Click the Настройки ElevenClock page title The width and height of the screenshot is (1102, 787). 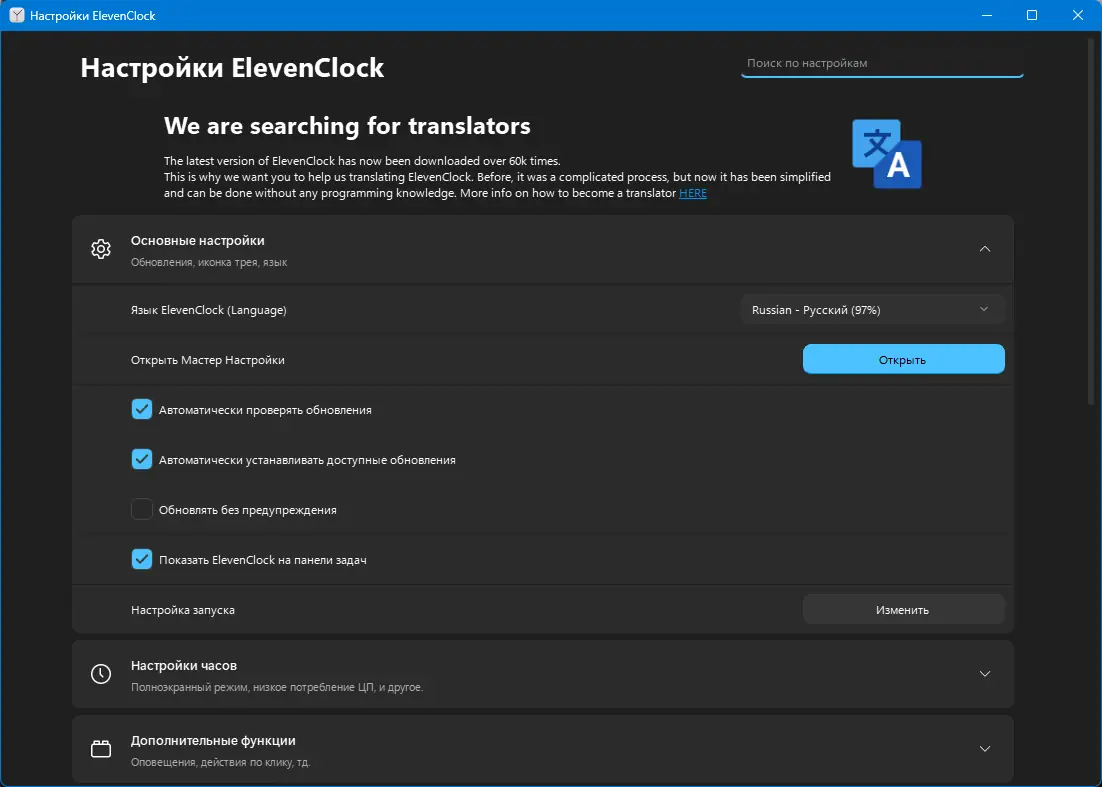(x=232, y=68)
